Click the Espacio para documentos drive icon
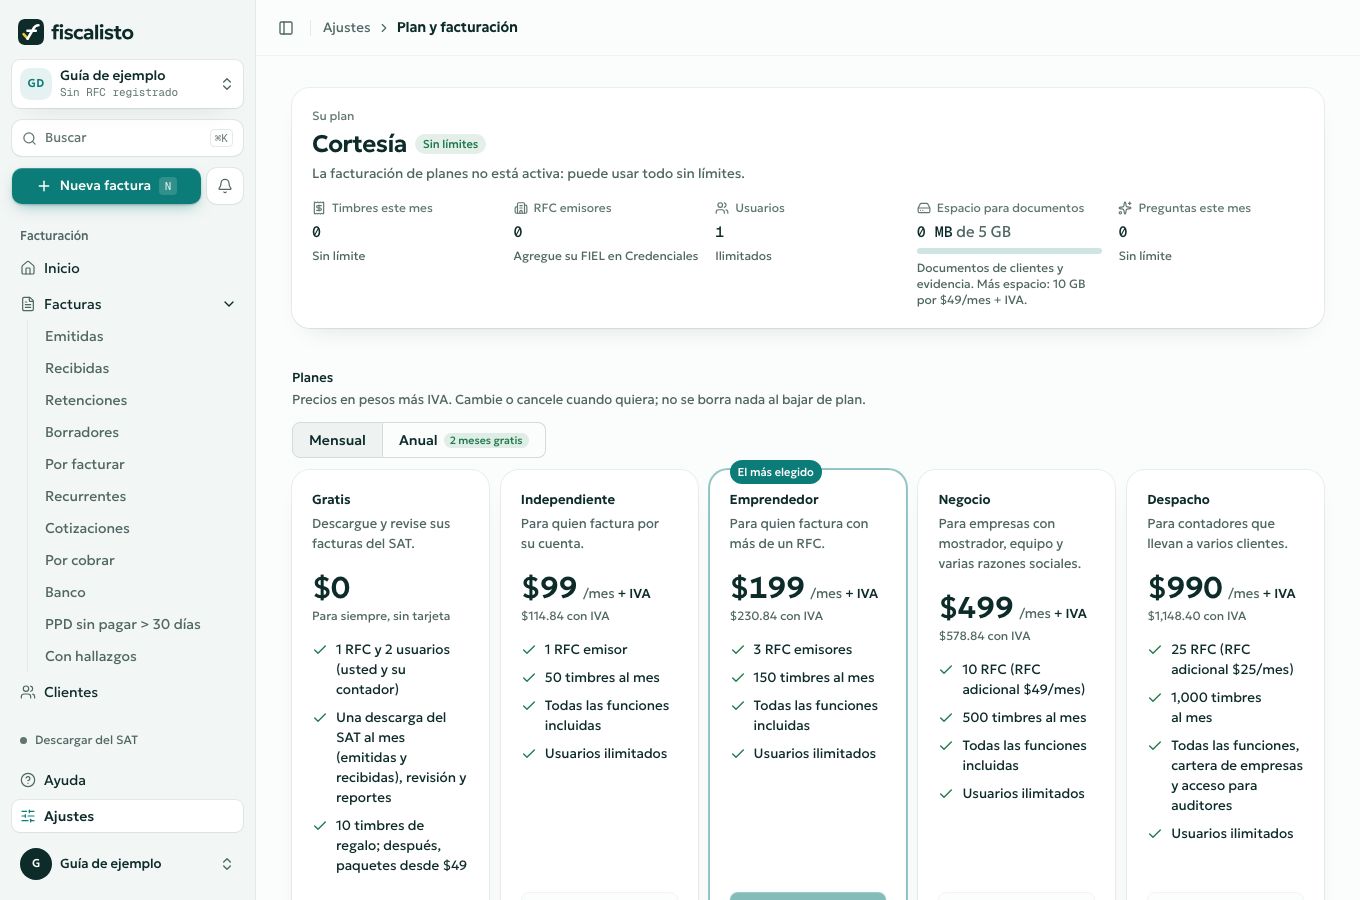 pyautogui.click(x=924, y=208)
